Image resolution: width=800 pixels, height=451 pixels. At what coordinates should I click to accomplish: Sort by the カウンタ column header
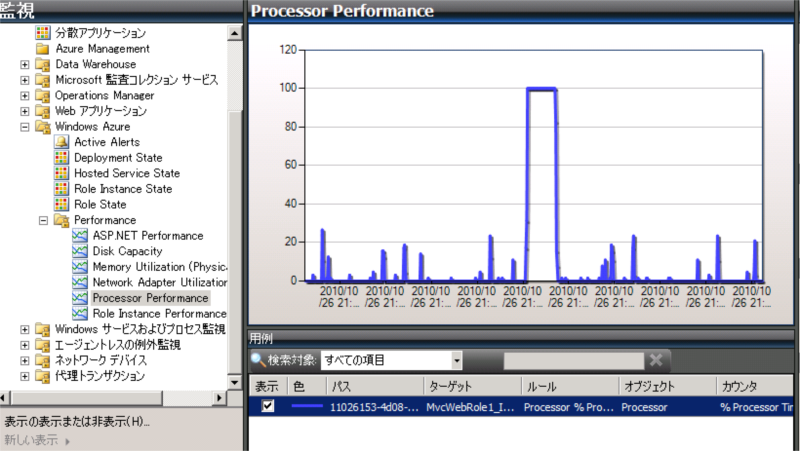[x=755, y=386]
